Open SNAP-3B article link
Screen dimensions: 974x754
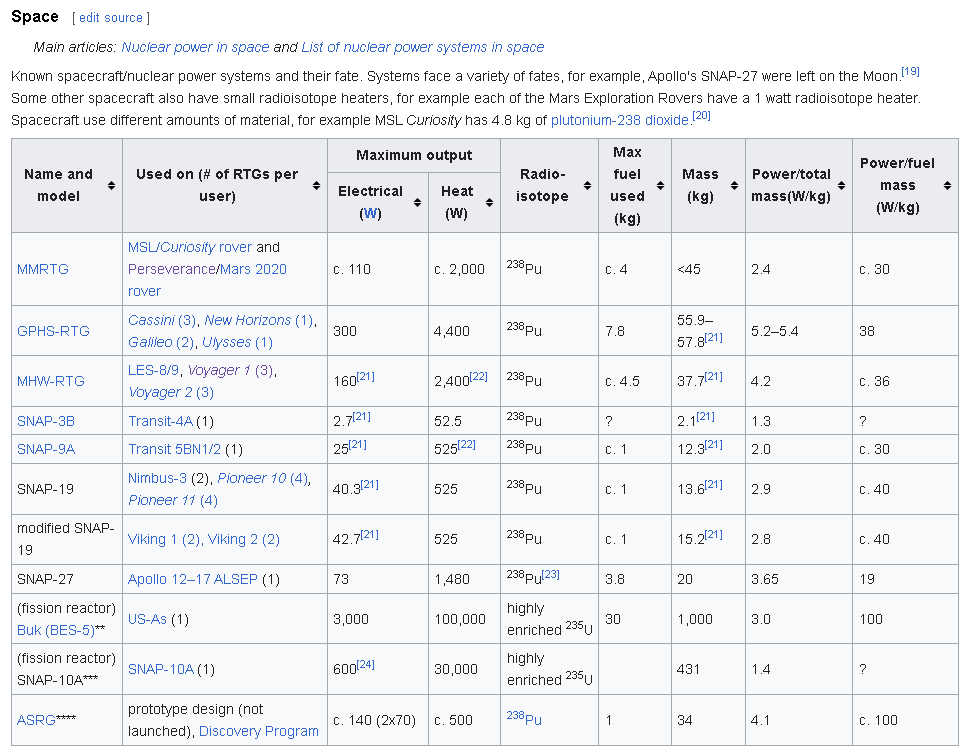[46, 422]
